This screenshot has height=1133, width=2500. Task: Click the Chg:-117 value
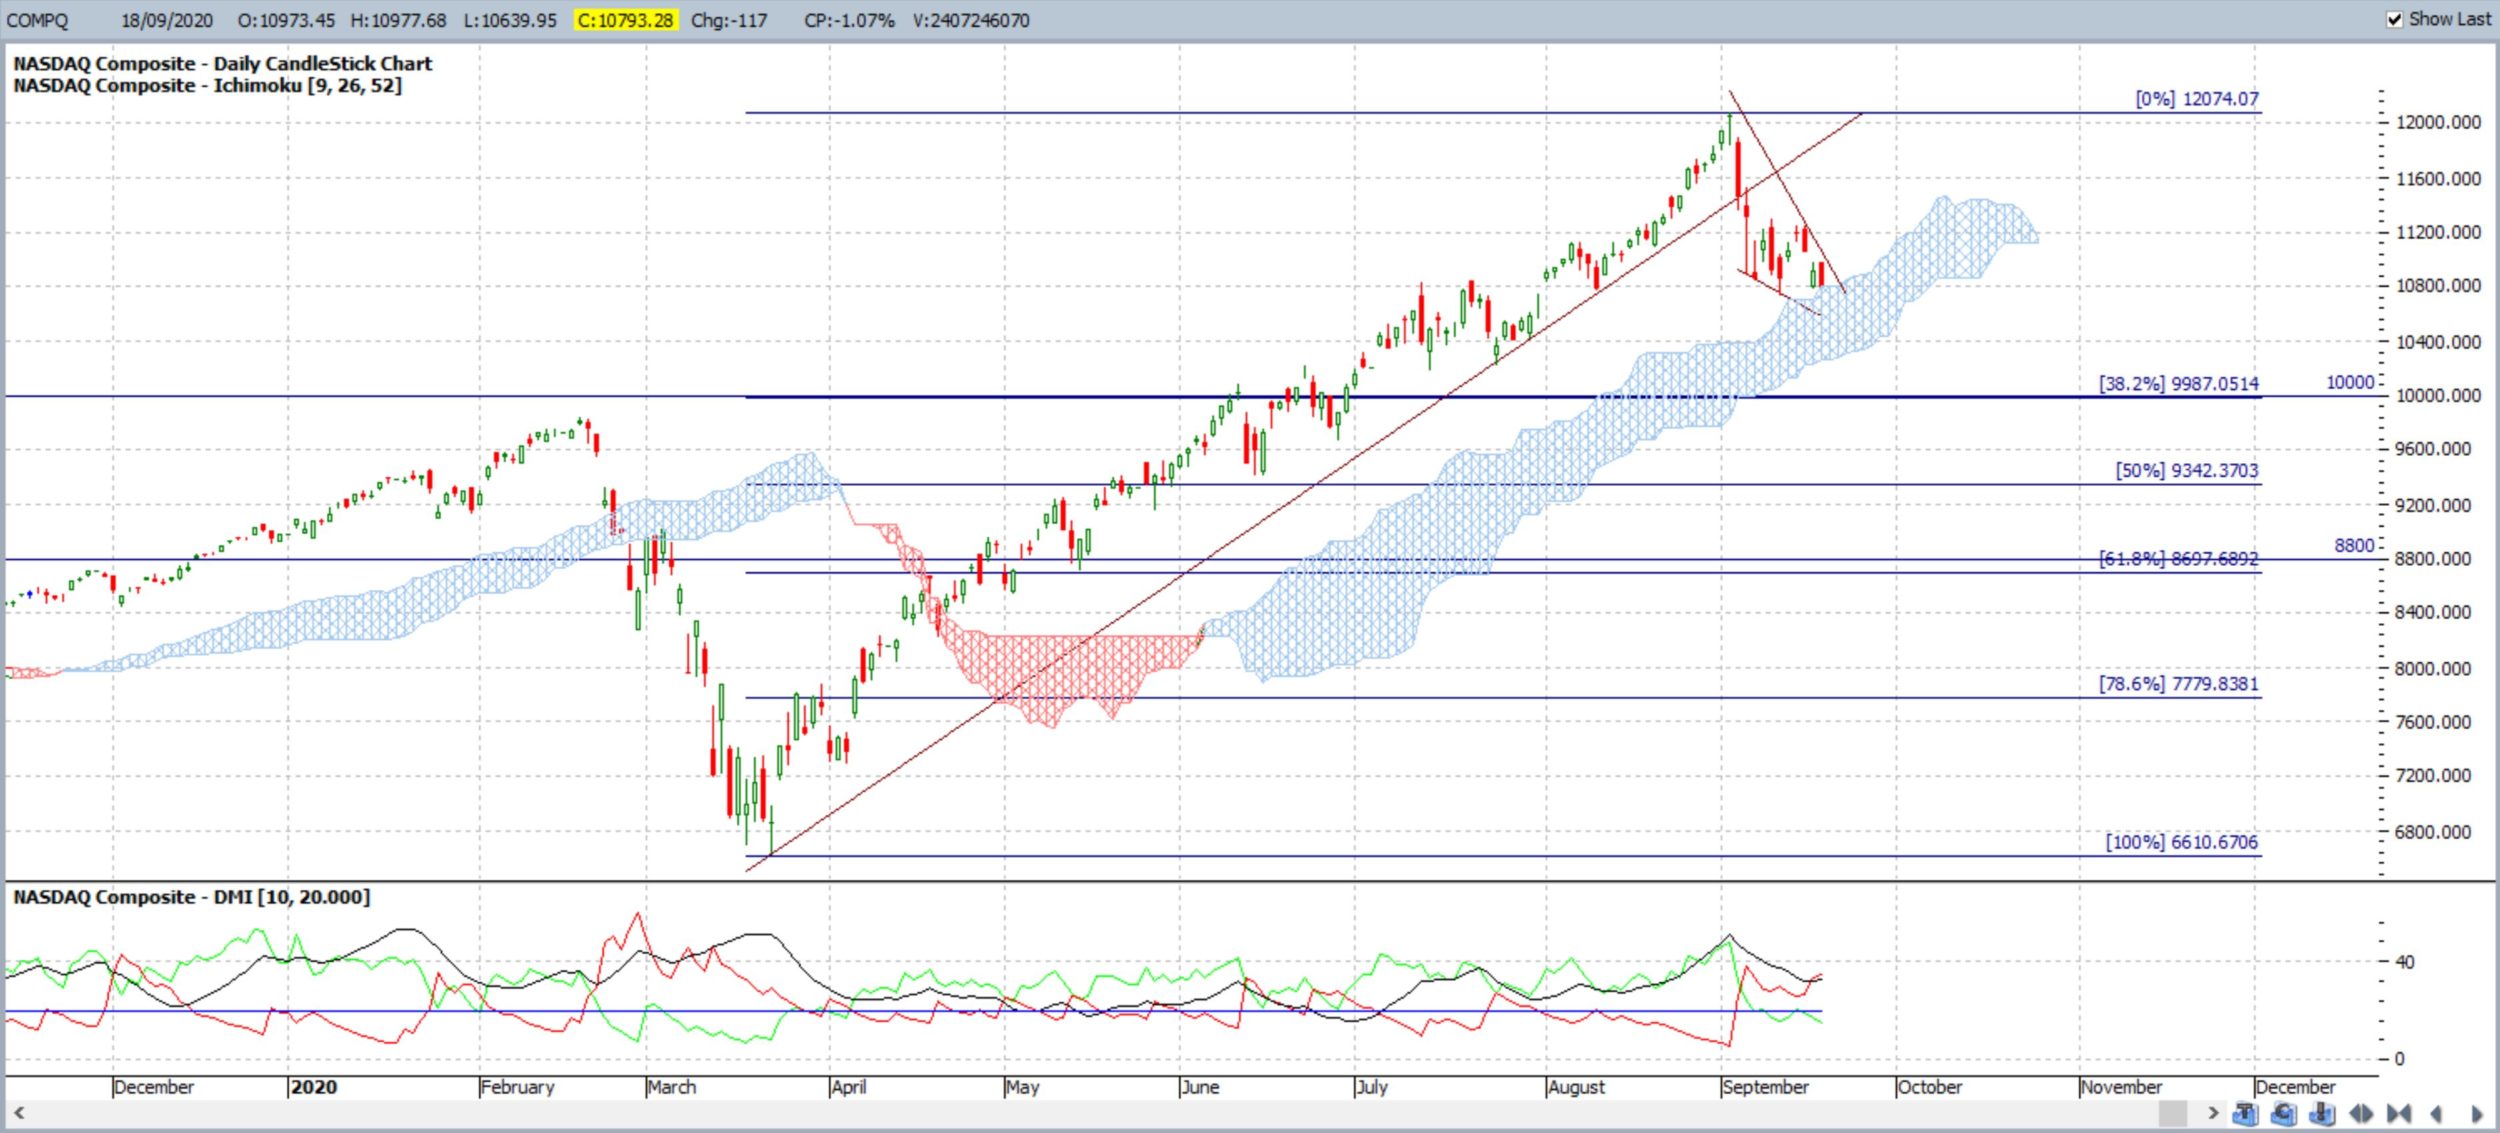coord(729,20)
